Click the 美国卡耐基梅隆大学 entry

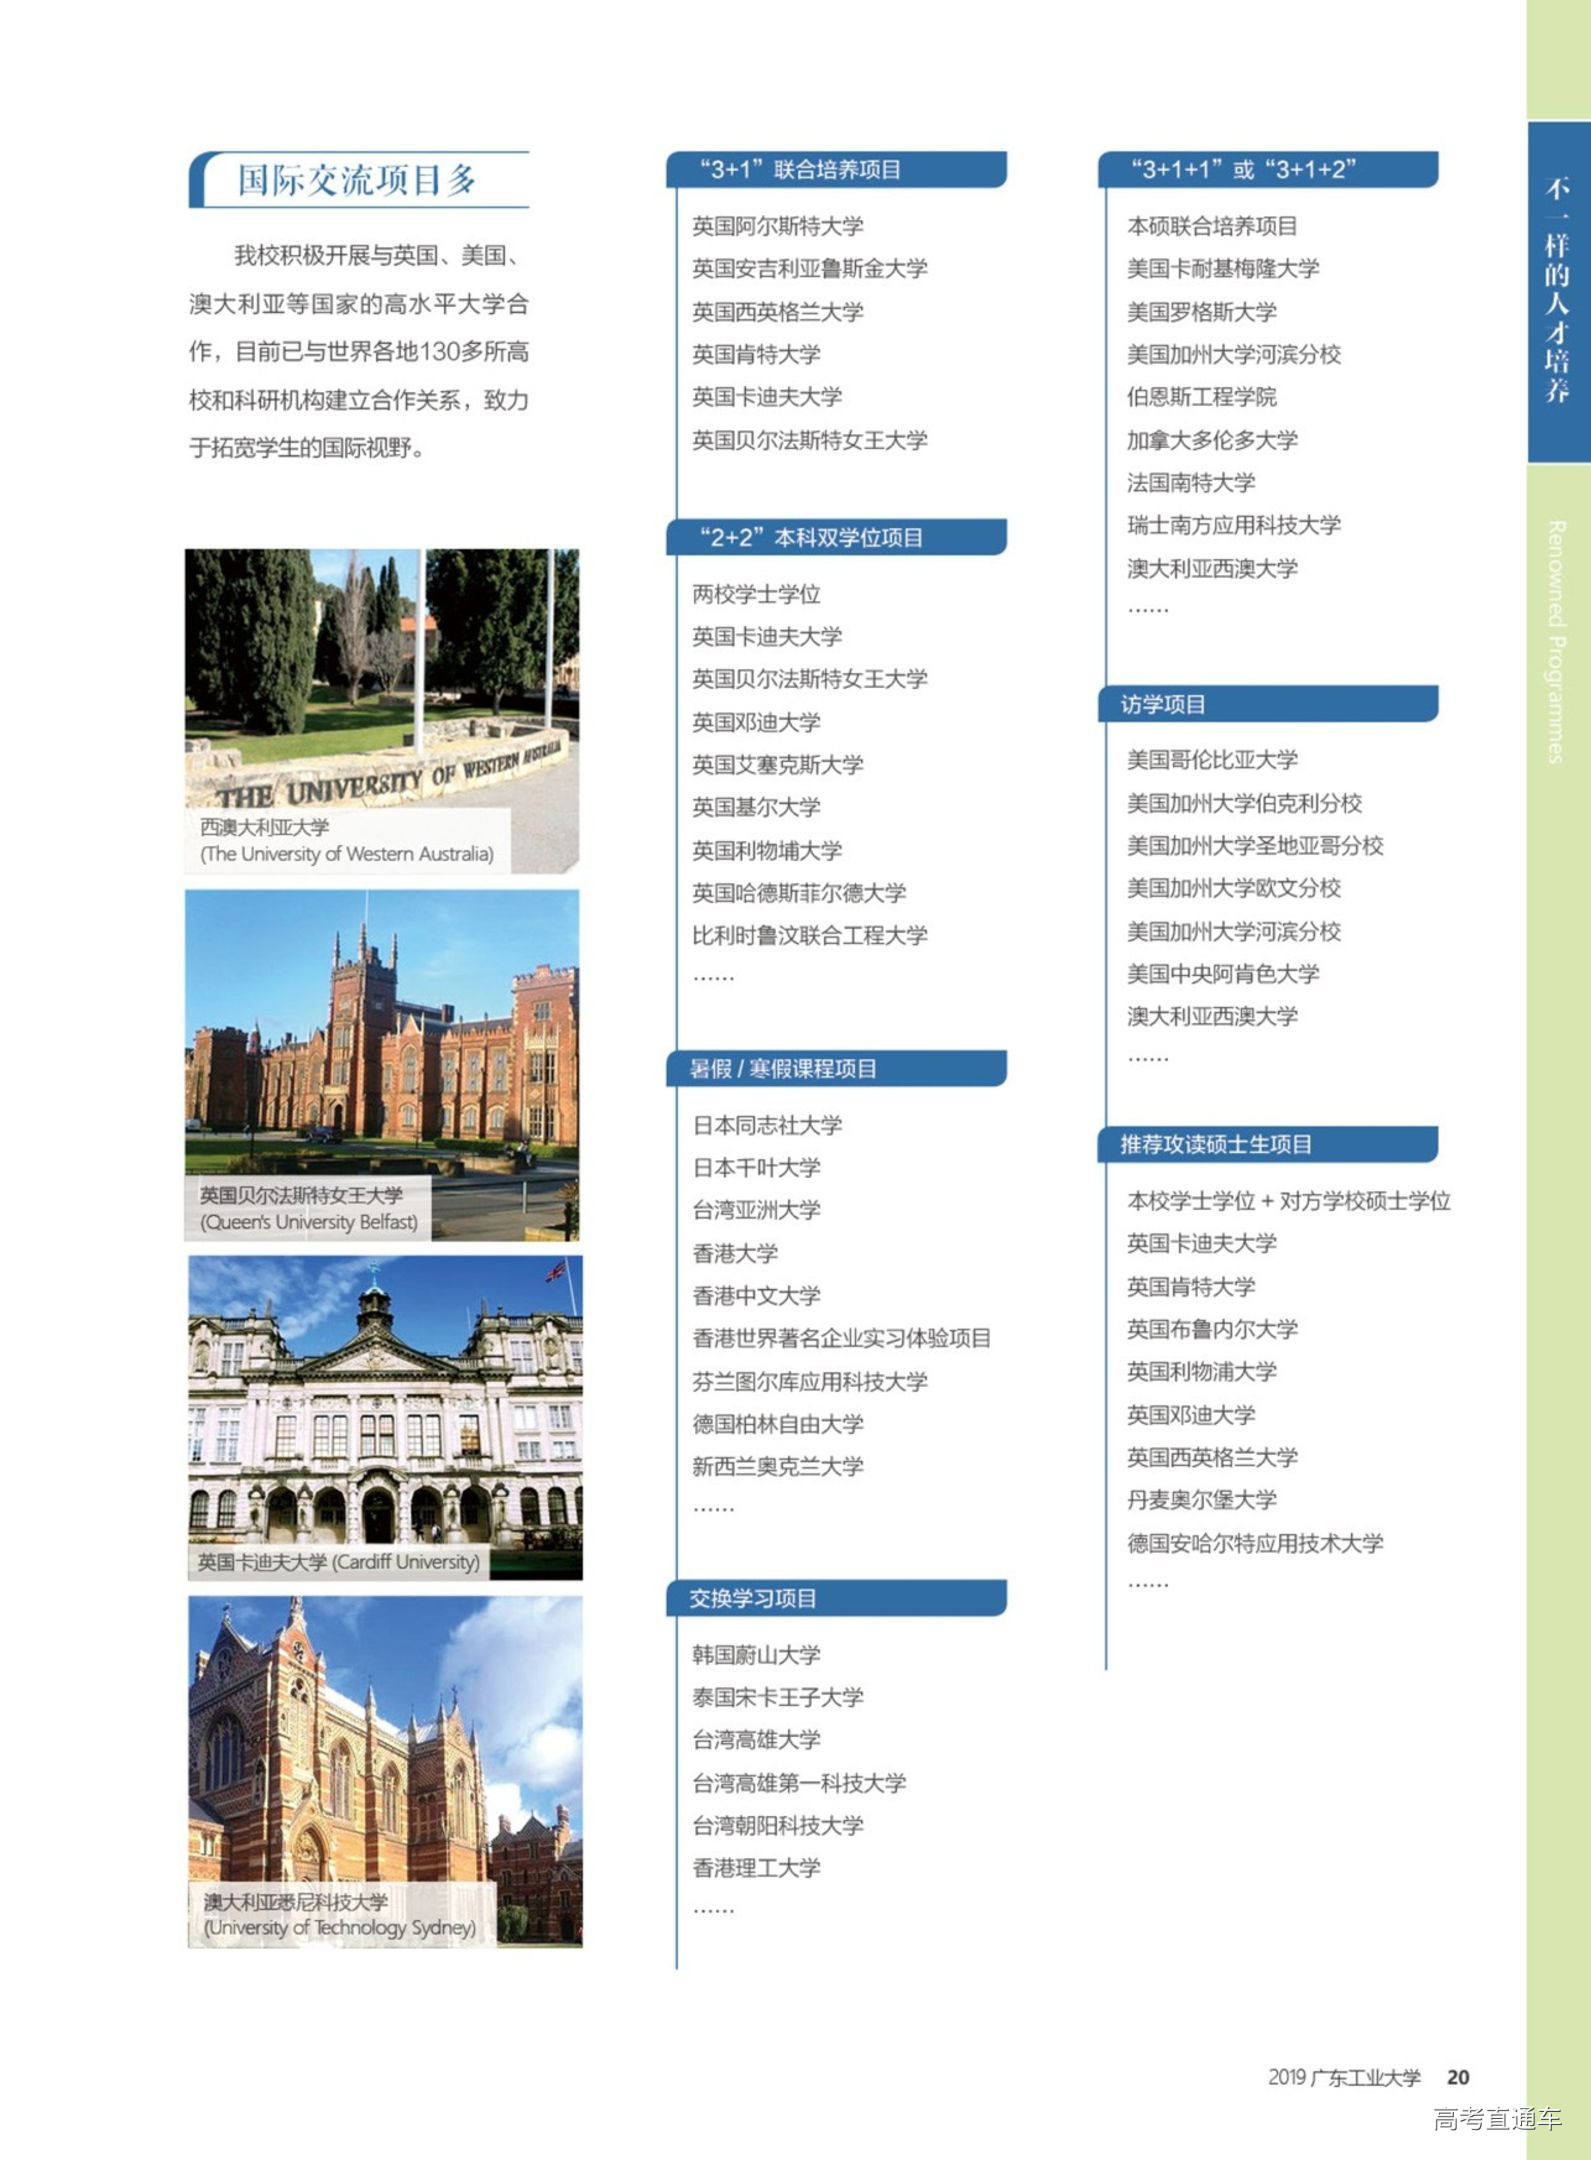click(1222, 269)
